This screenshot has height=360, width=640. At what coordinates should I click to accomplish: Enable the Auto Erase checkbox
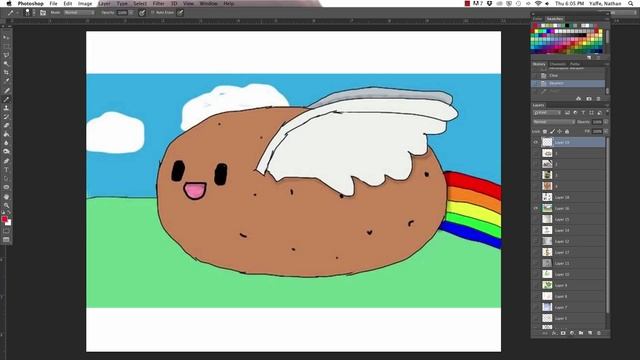[153, 13]
